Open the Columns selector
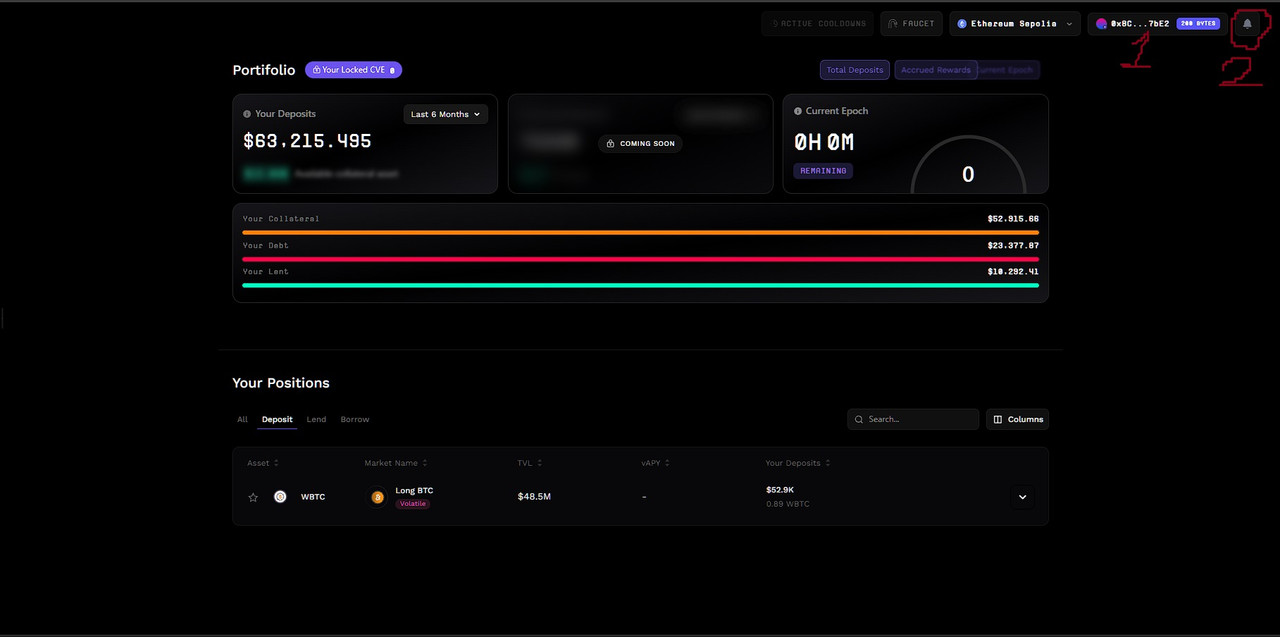 [x=1017, y=419]
